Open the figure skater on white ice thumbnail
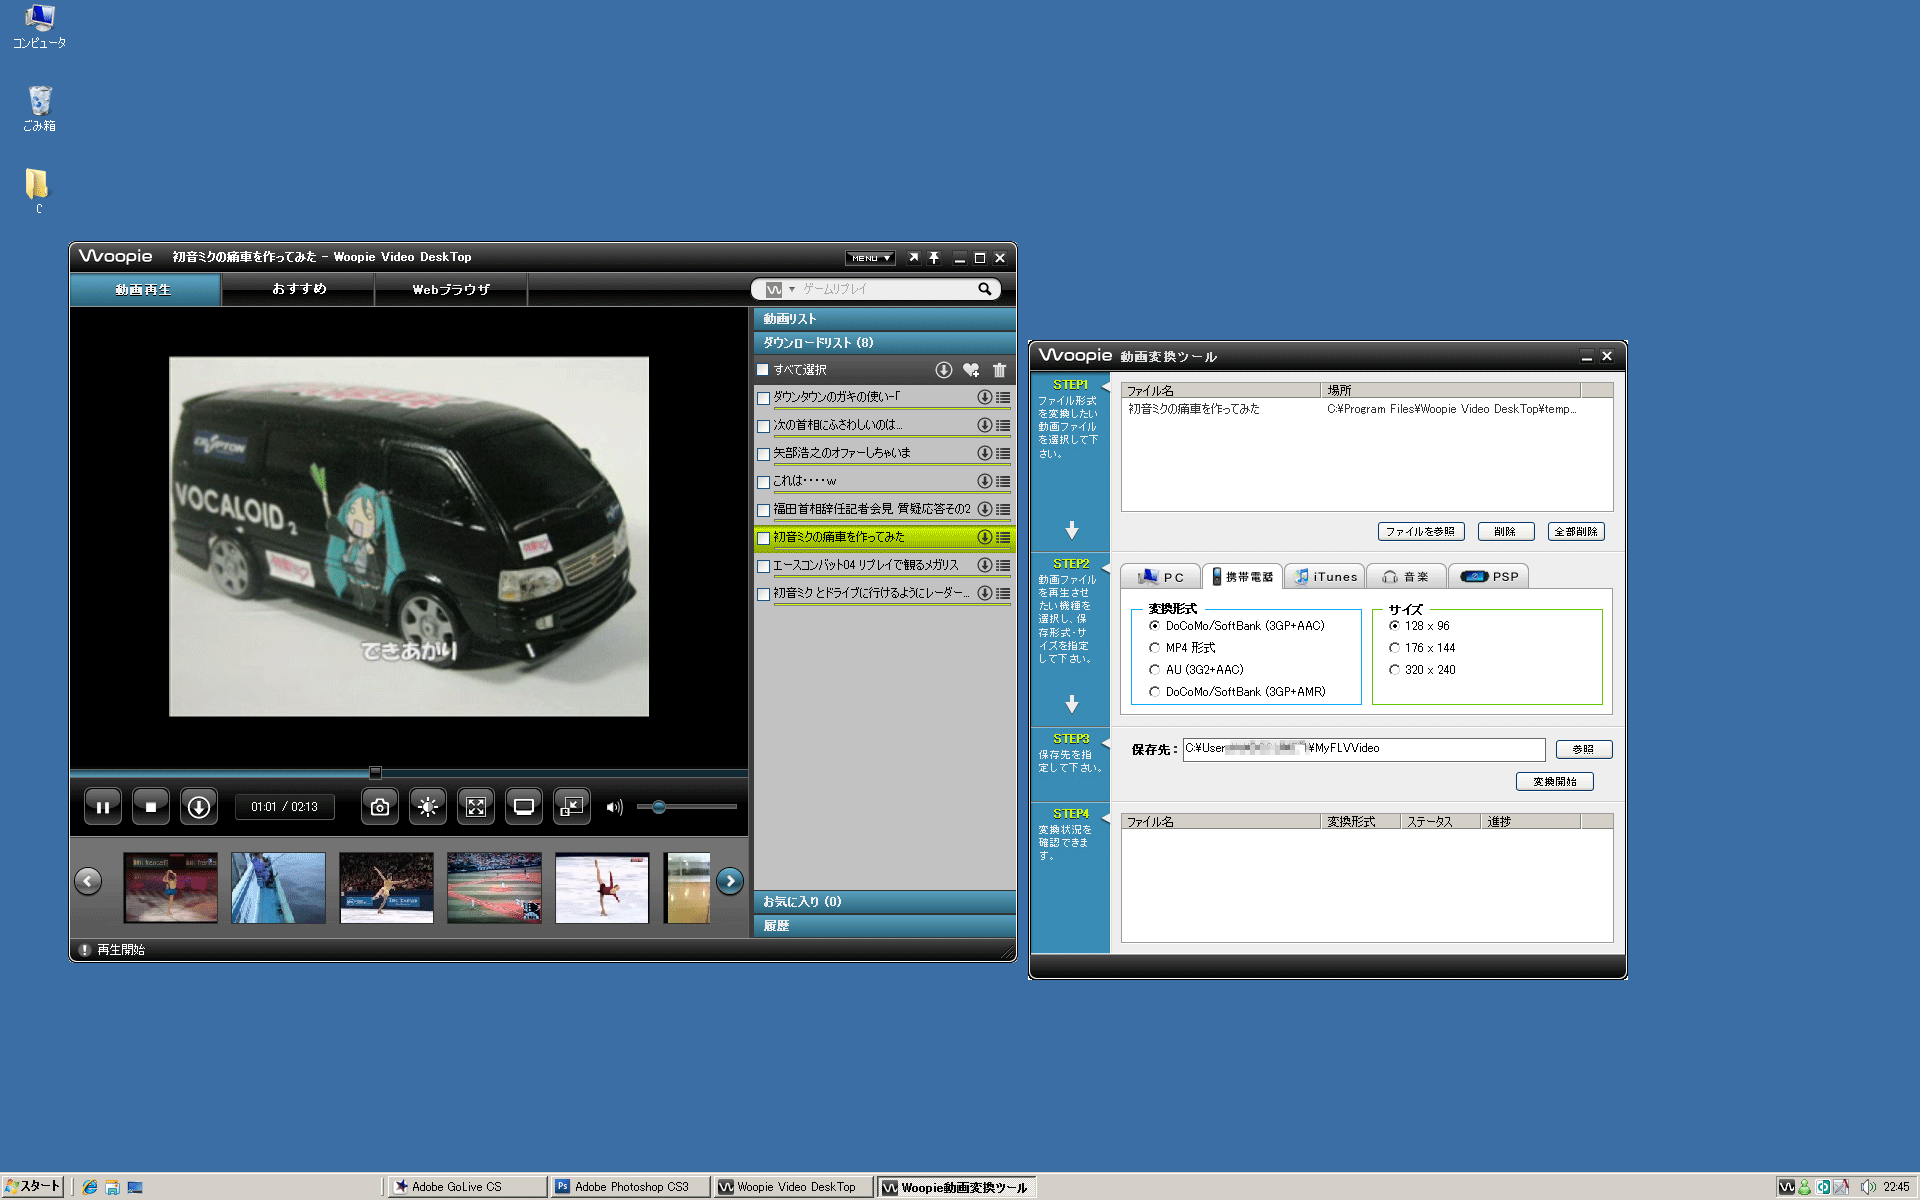 click(602, 888)
